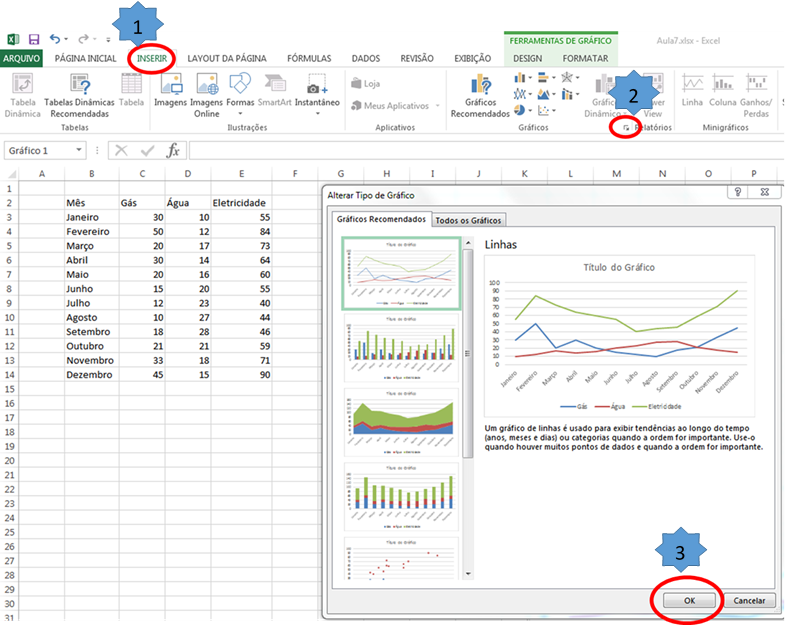Insert a Tabela from the ribbon
The image size is (785, 627).
click(131, 90)
